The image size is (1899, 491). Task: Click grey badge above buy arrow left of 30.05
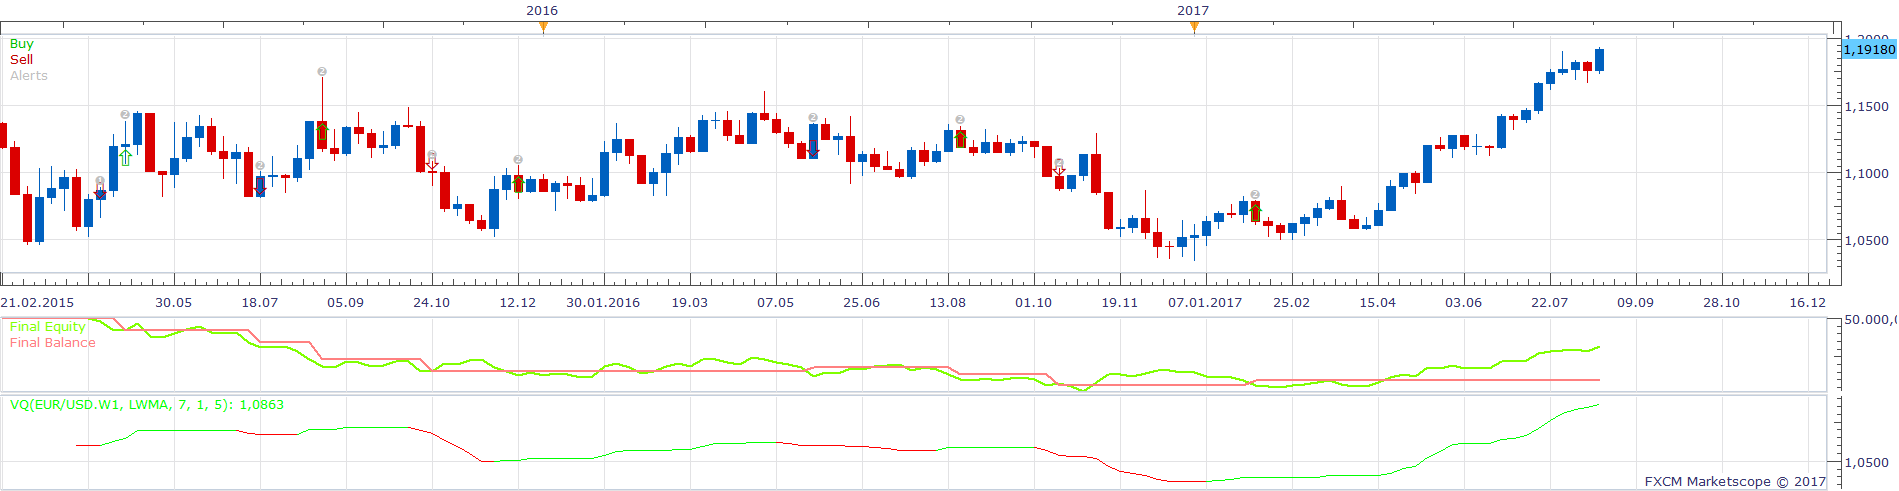click(x=125, y=115)
